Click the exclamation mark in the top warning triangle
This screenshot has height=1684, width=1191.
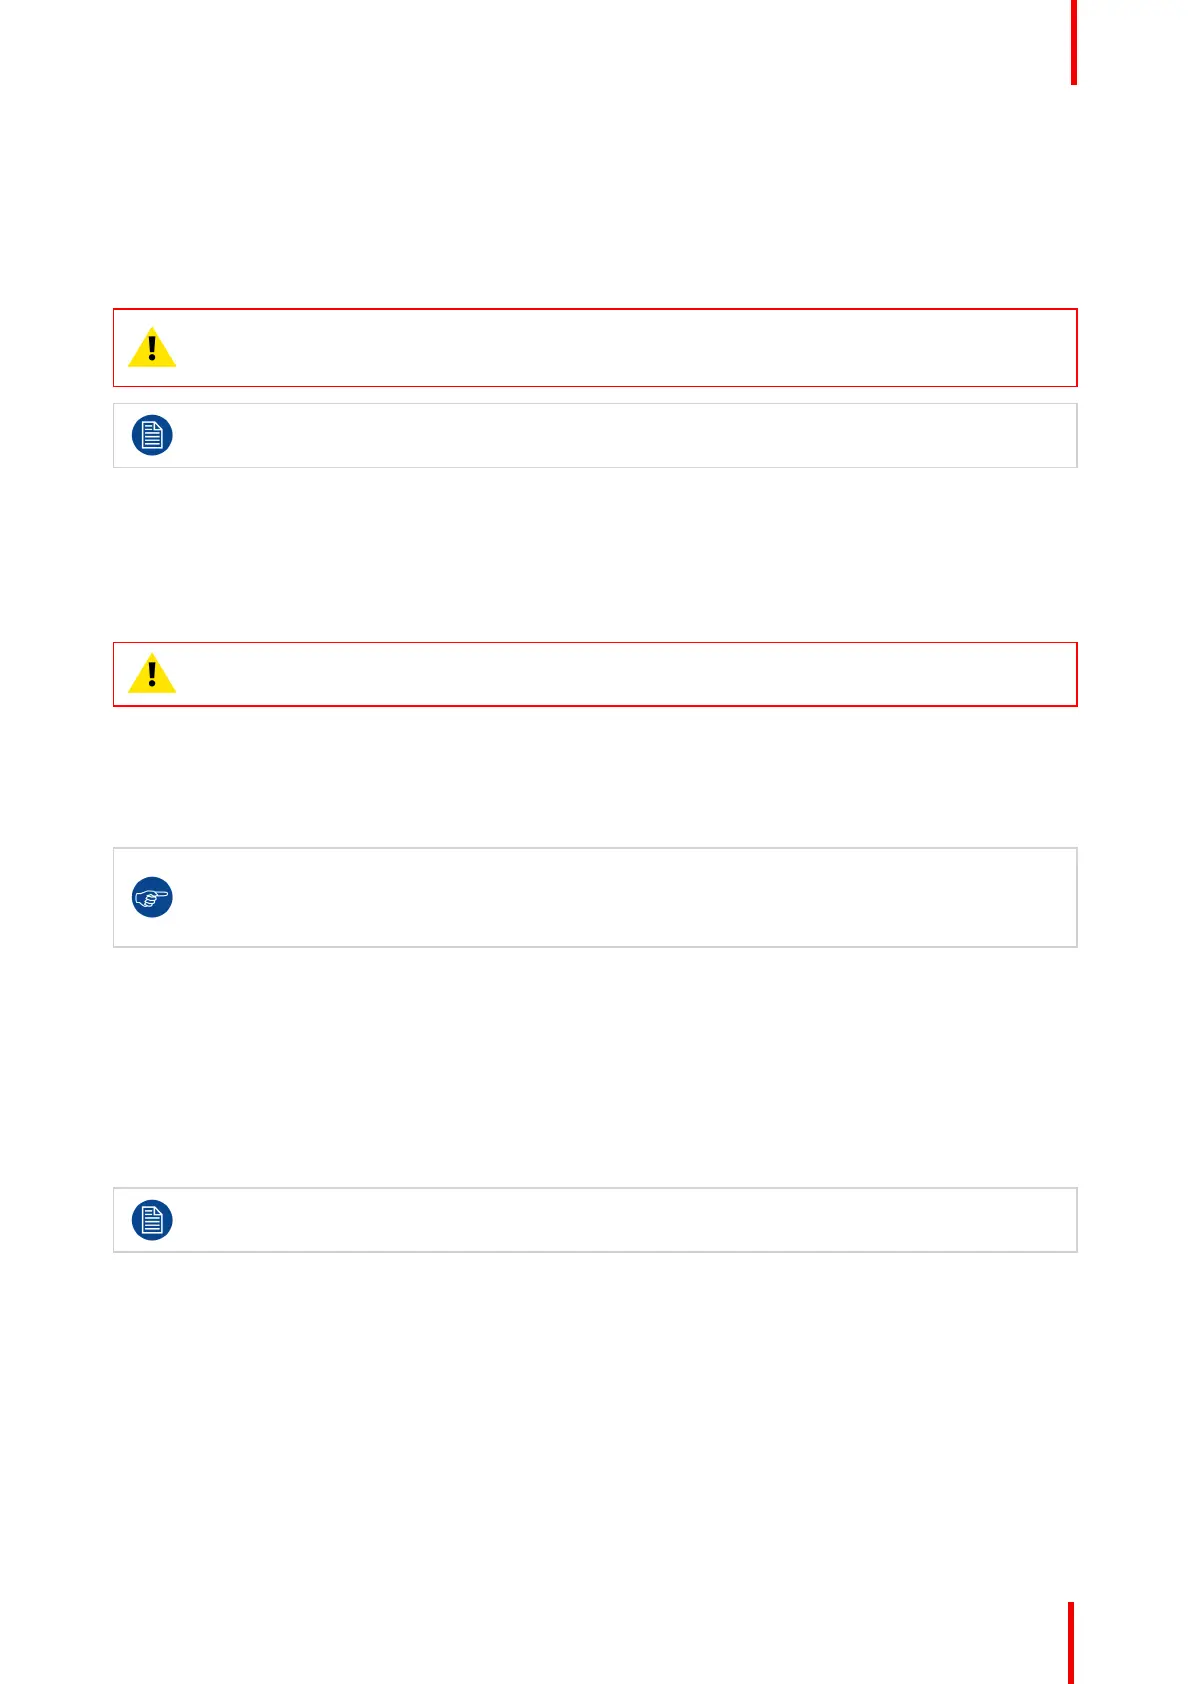click(x=152, y=348)
